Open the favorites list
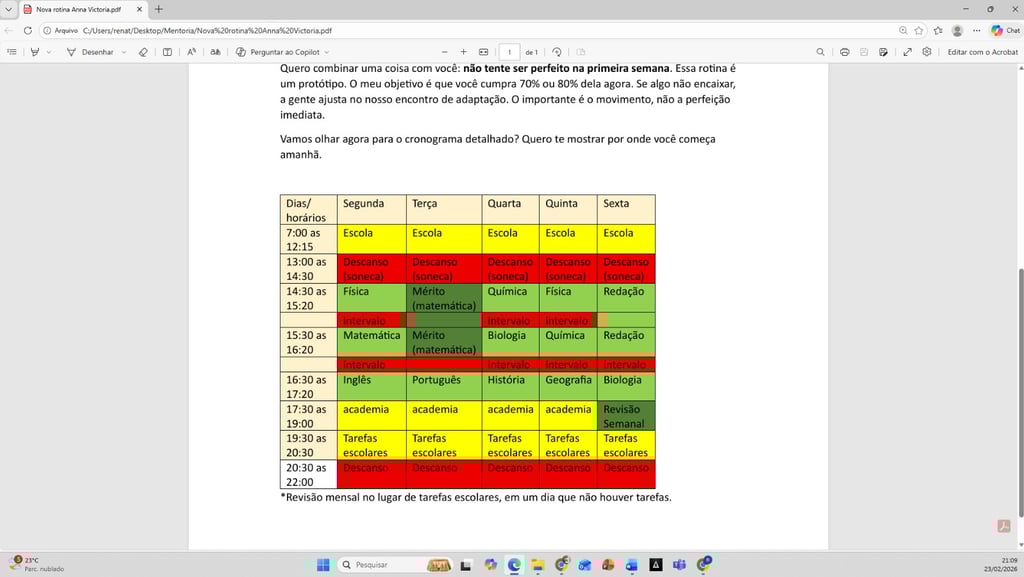This screenshot has height=577, width=1024. (x=938, y=31)
